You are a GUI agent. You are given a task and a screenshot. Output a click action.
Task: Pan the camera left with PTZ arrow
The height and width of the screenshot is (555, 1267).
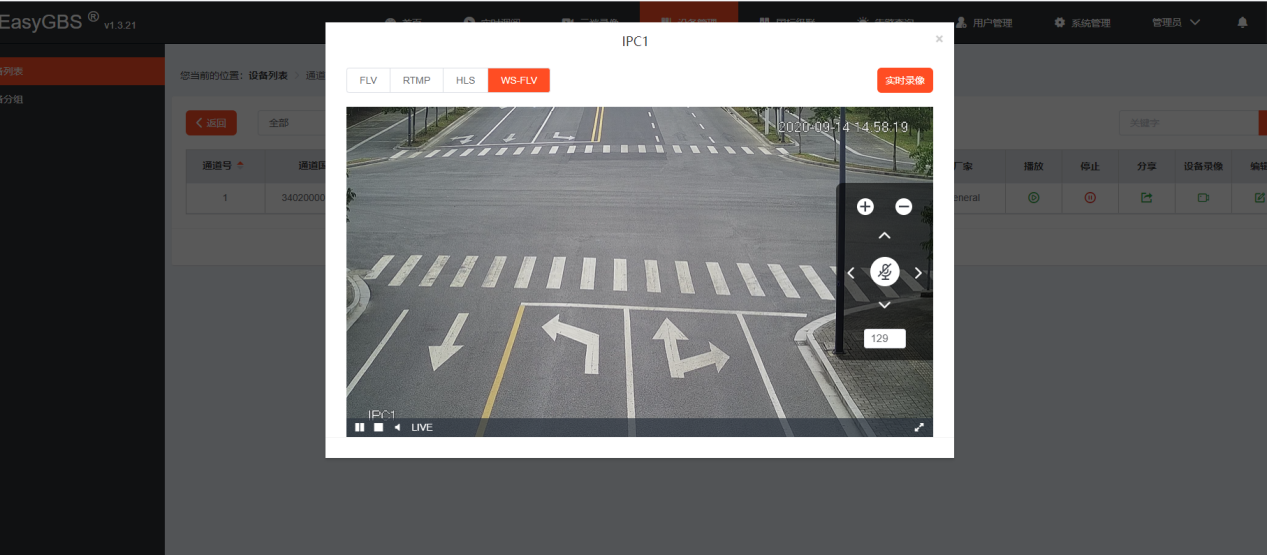pyautogui.click(x=851, y=273)
